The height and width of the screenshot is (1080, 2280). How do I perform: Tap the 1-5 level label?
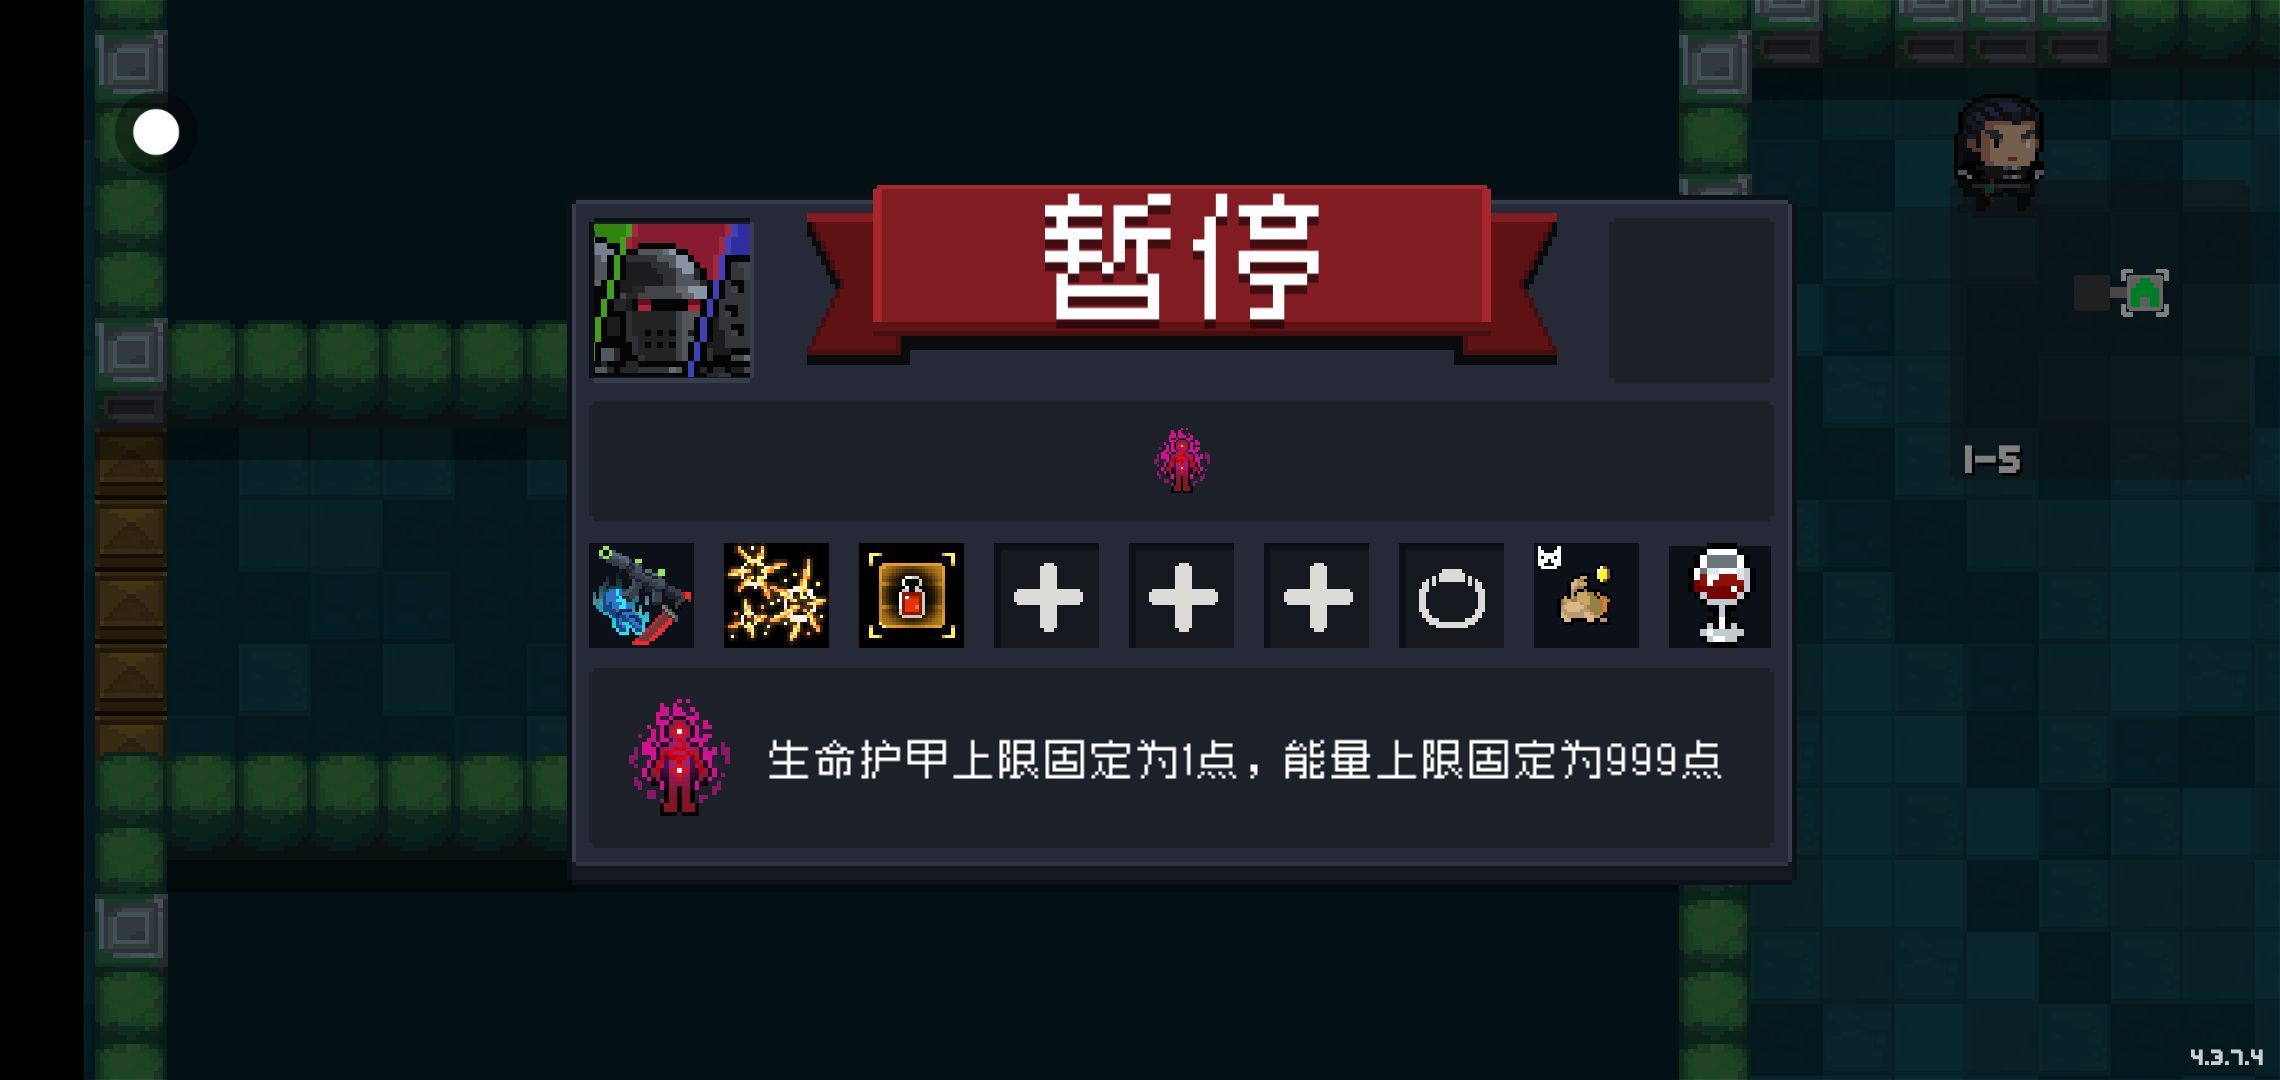click(1992, 460)
